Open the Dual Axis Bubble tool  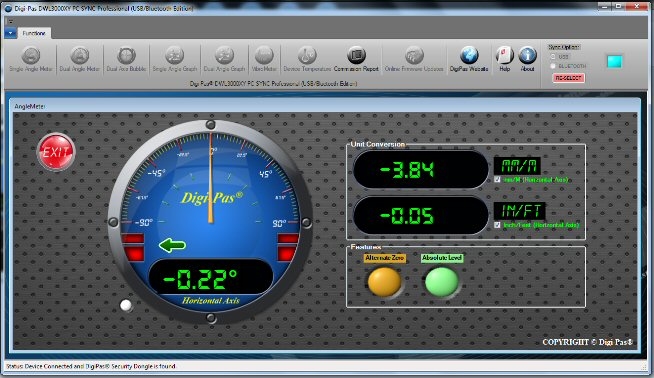pyautogui.click(x=126, y=60)
